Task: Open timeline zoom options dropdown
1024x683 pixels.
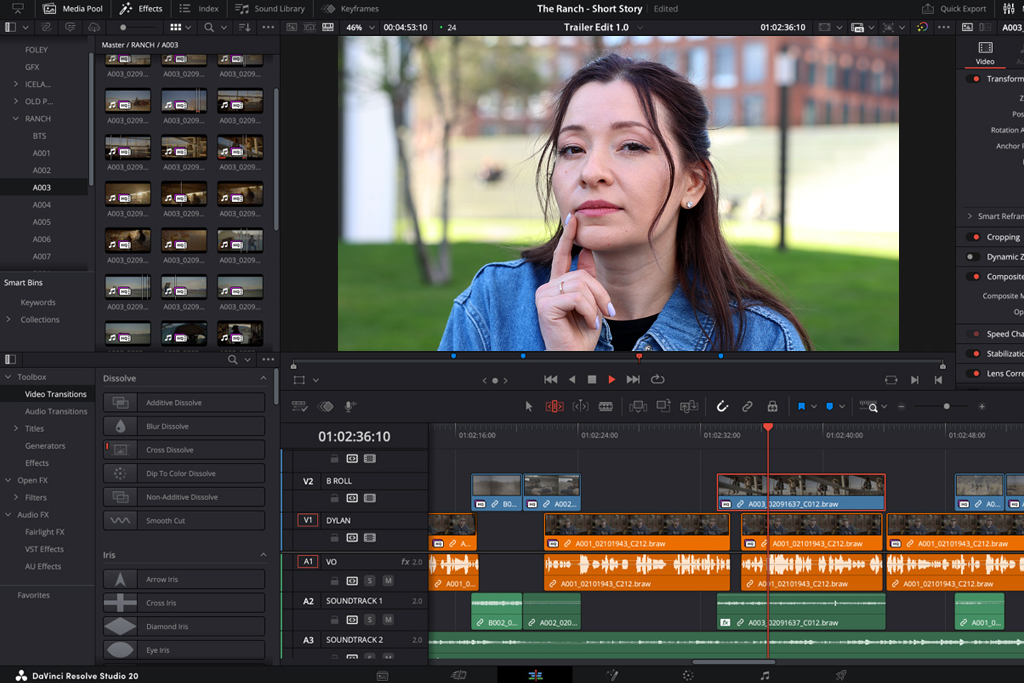Action: point(884,406)
